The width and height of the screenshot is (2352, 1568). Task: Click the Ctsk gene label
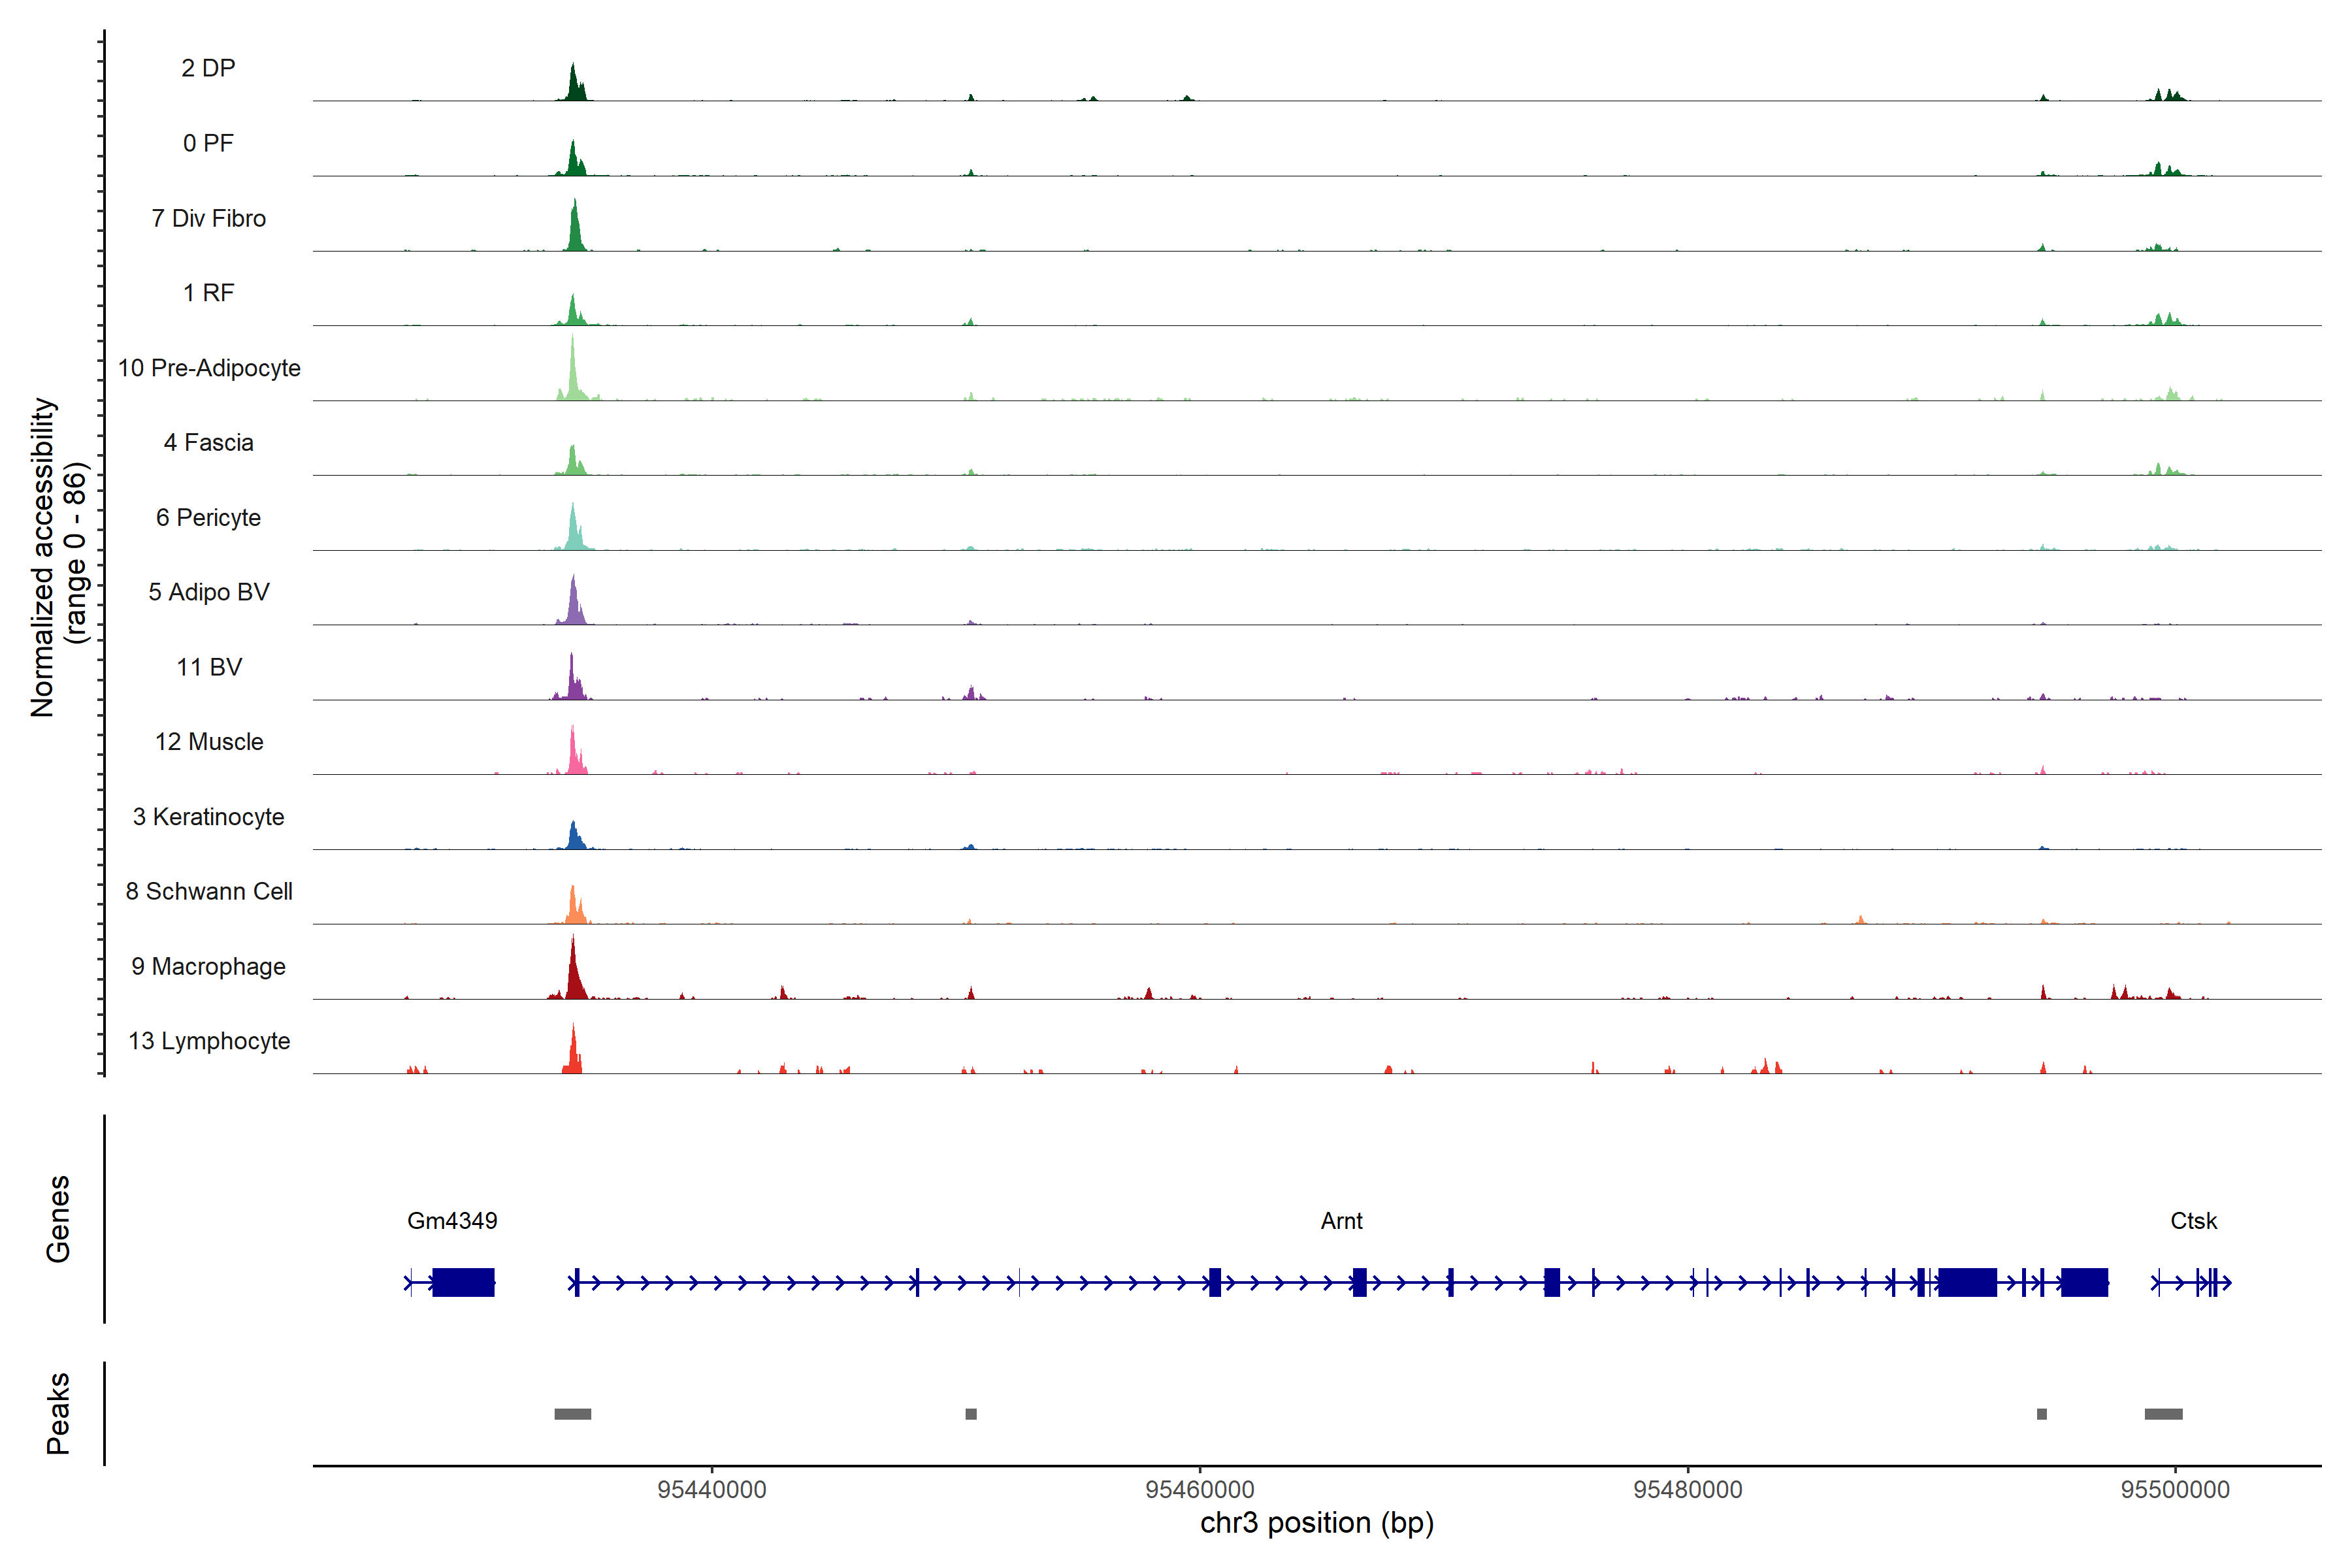(x=2193, y=1221)
